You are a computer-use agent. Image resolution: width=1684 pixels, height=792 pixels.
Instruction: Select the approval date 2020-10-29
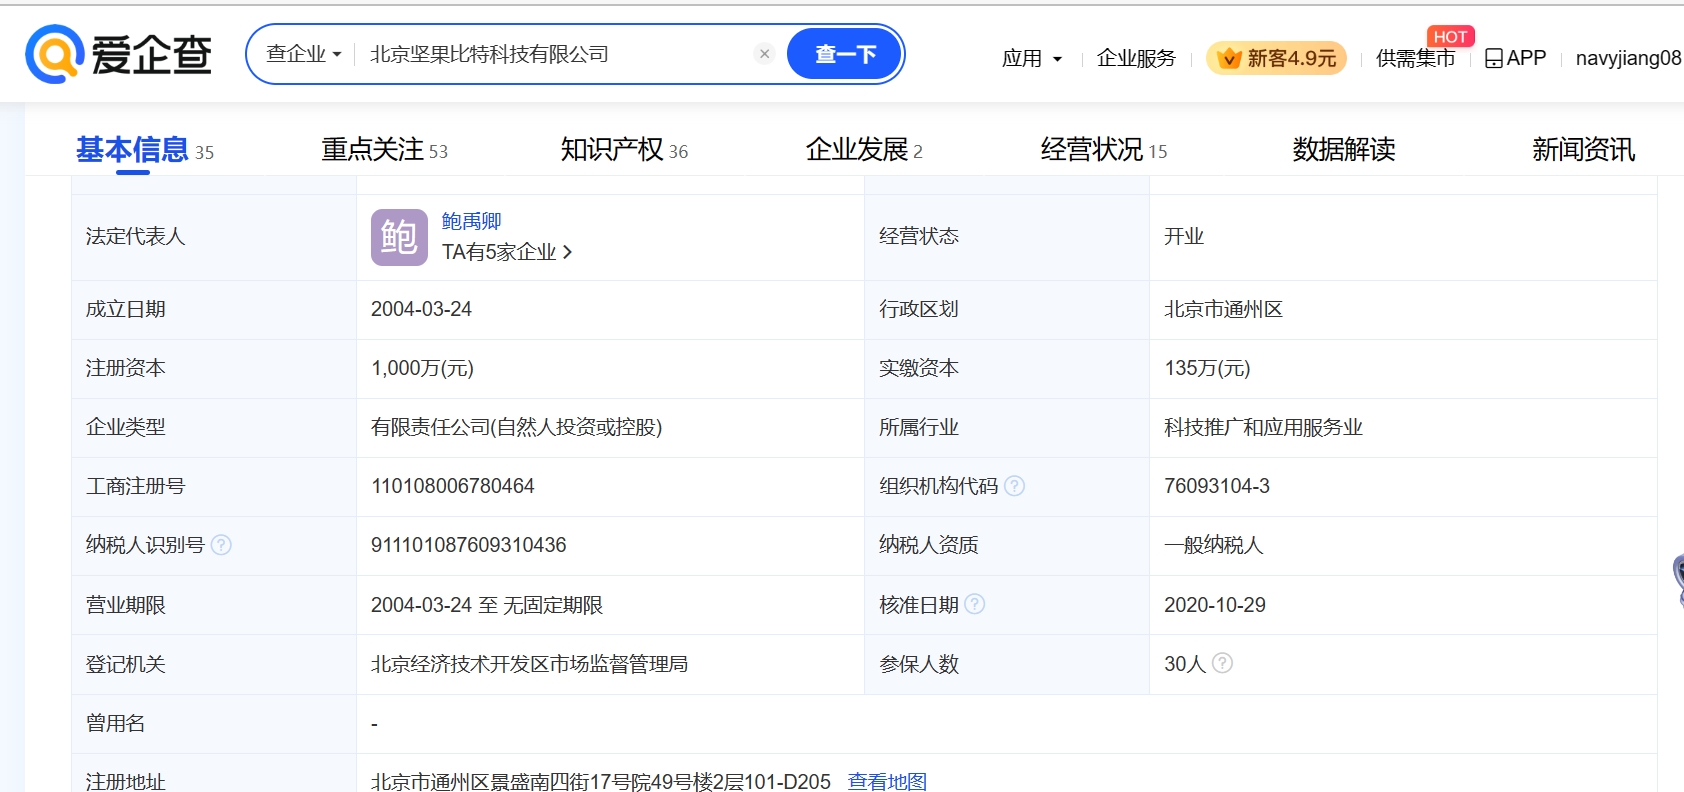1214,605
